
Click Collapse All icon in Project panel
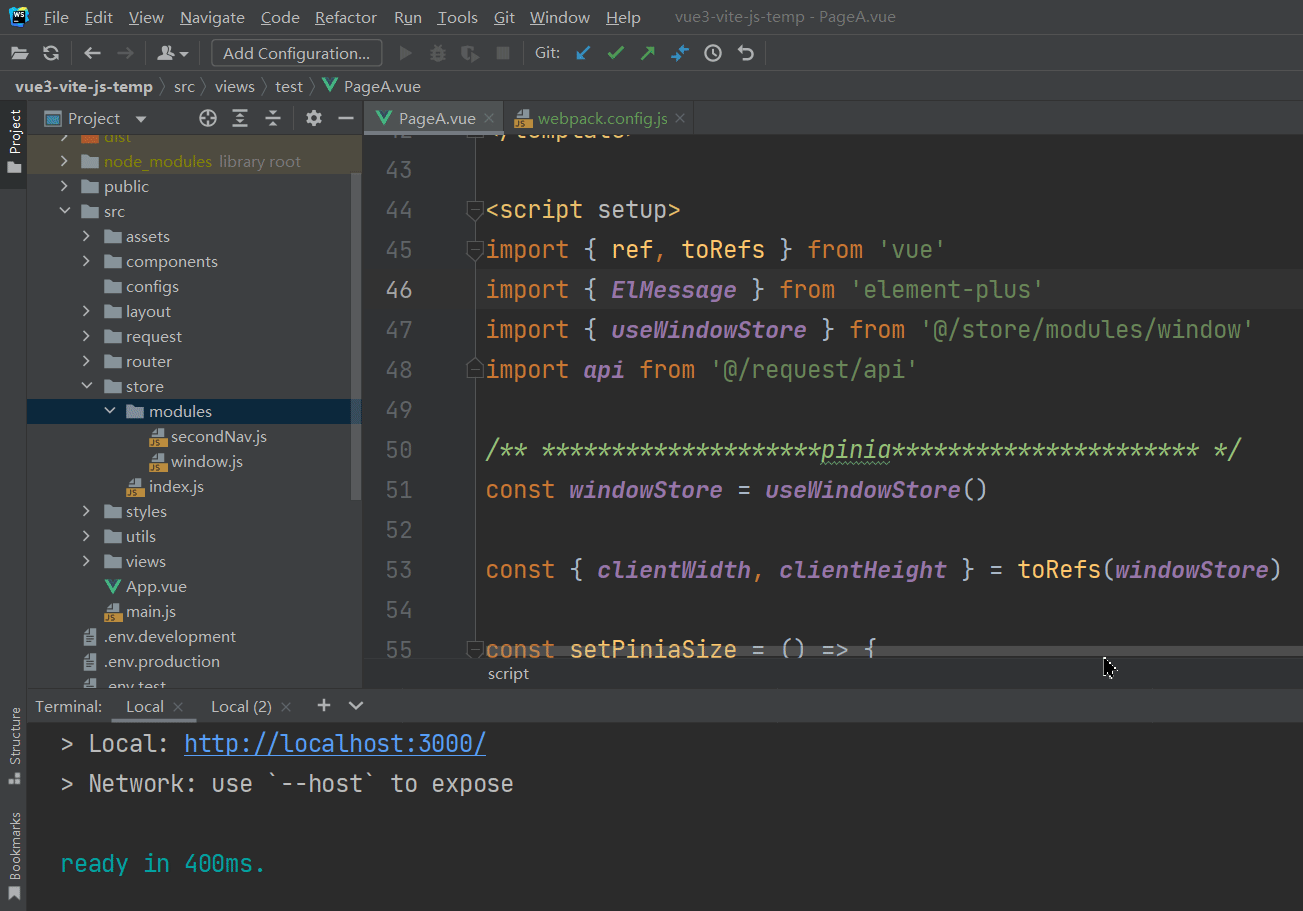tap(273, 118)
